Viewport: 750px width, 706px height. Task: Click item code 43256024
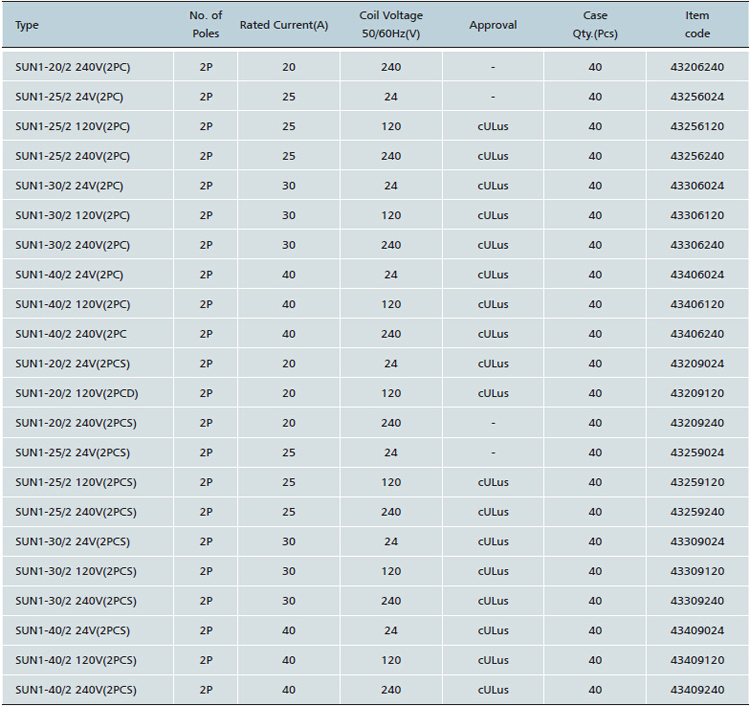[697, 97]
